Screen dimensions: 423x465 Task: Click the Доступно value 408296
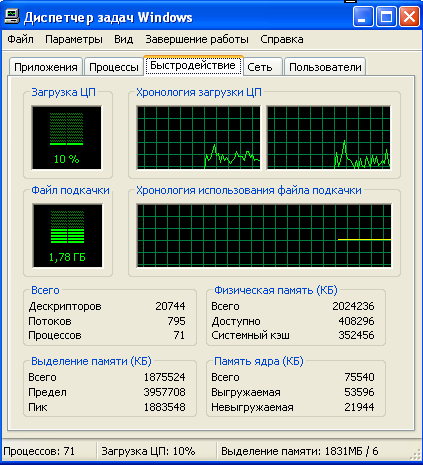356,321
